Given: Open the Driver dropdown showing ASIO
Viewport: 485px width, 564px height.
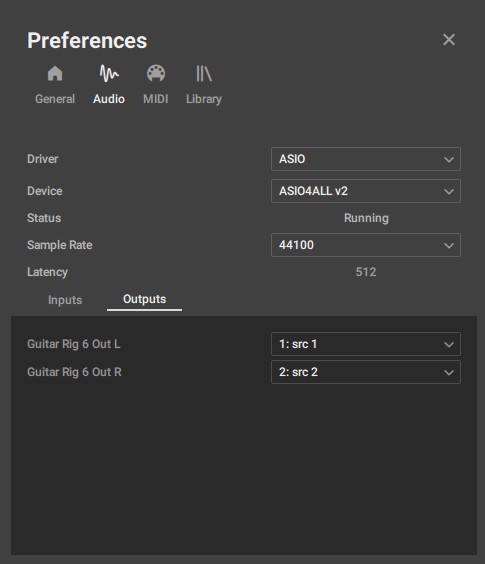Looking at the screenshot, I should 366,159.
